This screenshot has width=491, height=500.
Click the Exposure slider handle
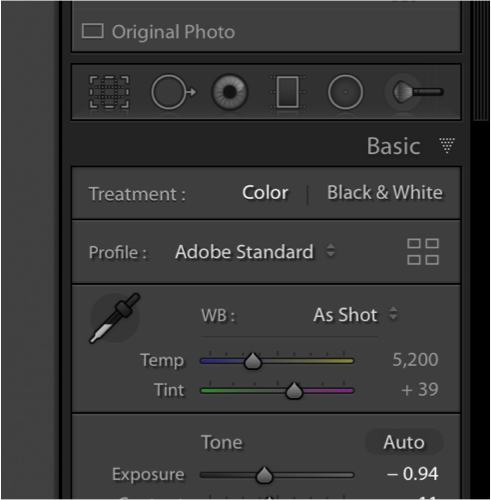pyautogui.click(x=265, y=475)
